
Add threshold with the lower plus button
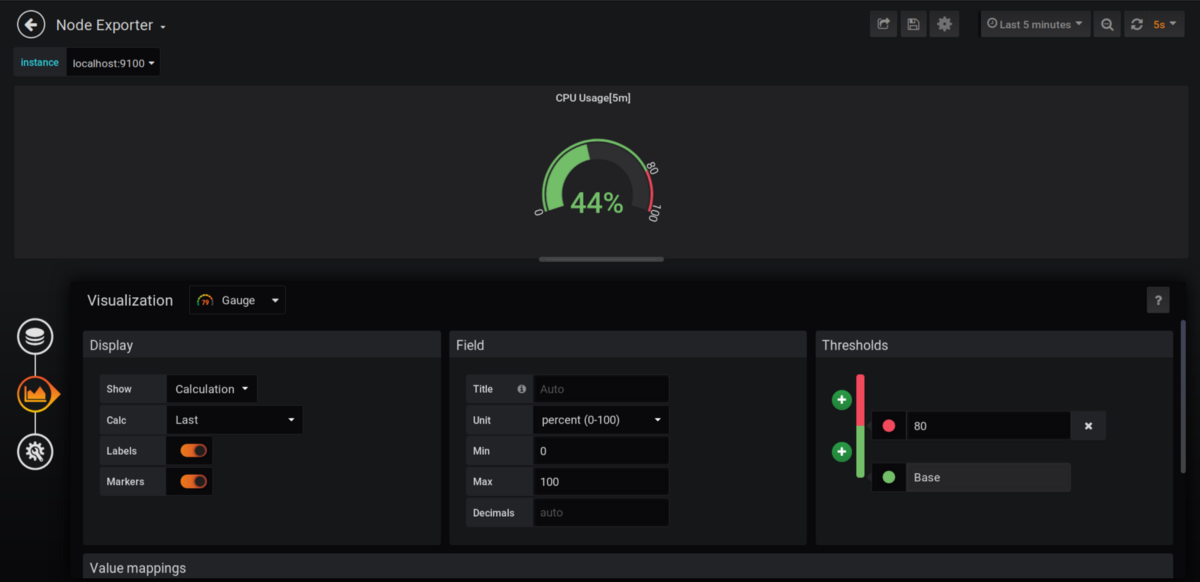coord(842,452)
